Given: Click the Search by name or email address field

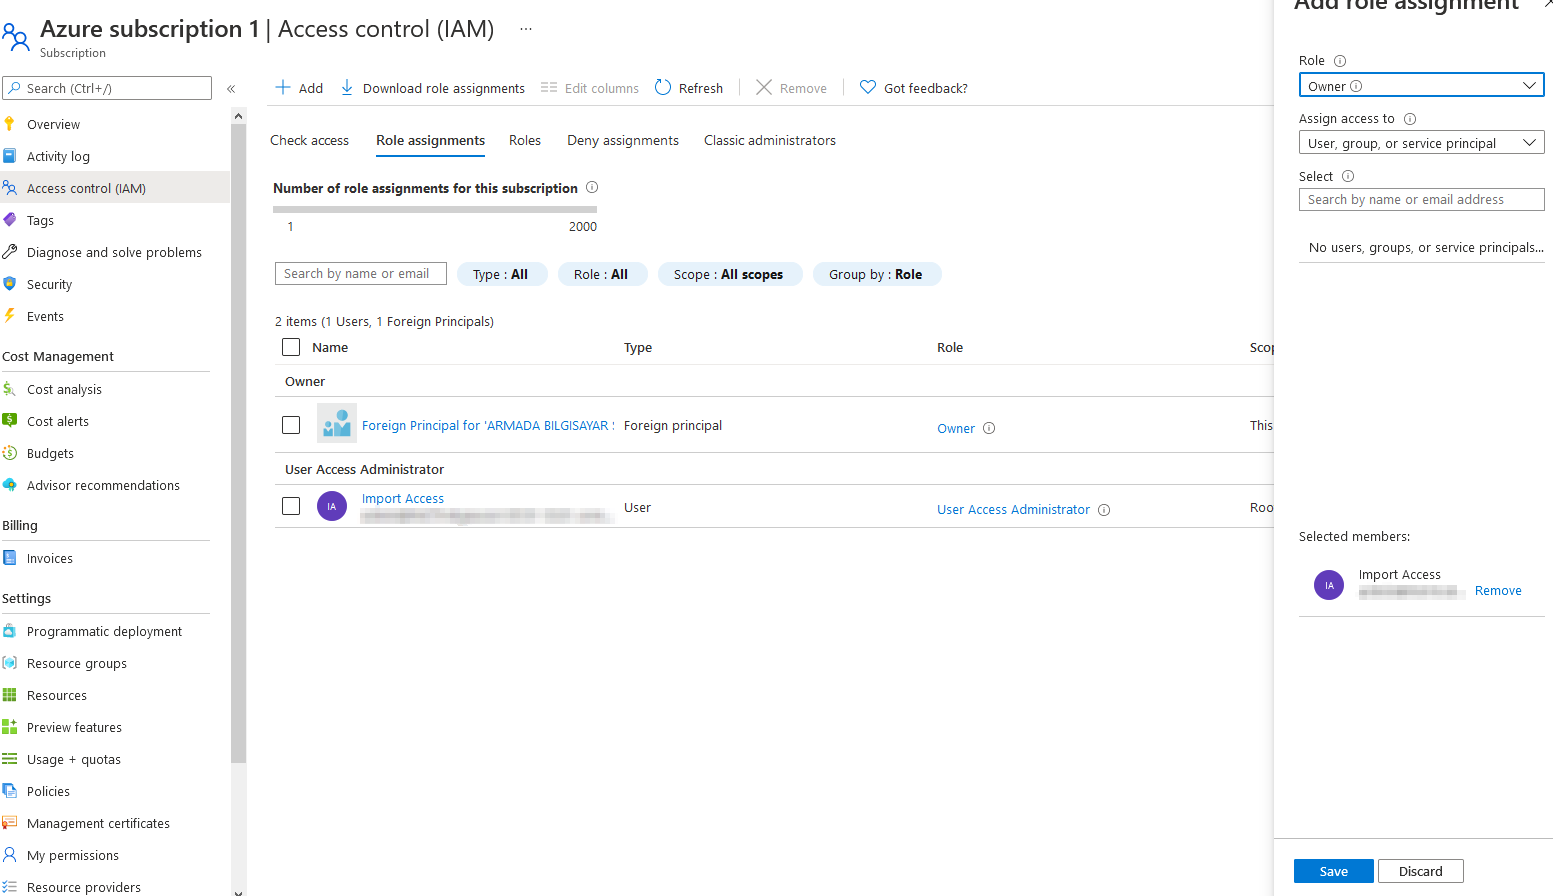Looking at the screenshot, I should click(1421, 200).
